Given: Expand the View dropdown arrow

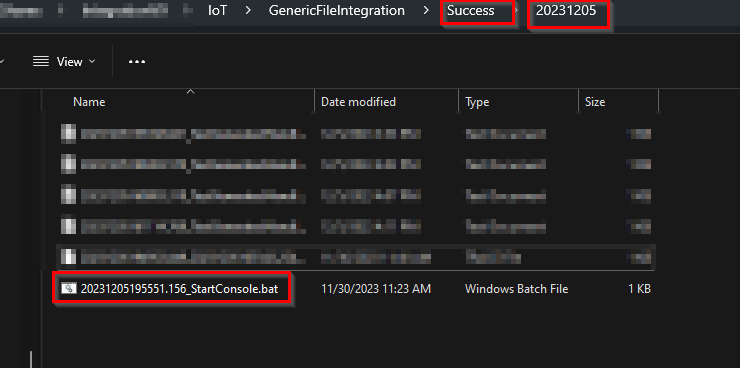Looking at the screenshot, I should click(x=92, y=61).
